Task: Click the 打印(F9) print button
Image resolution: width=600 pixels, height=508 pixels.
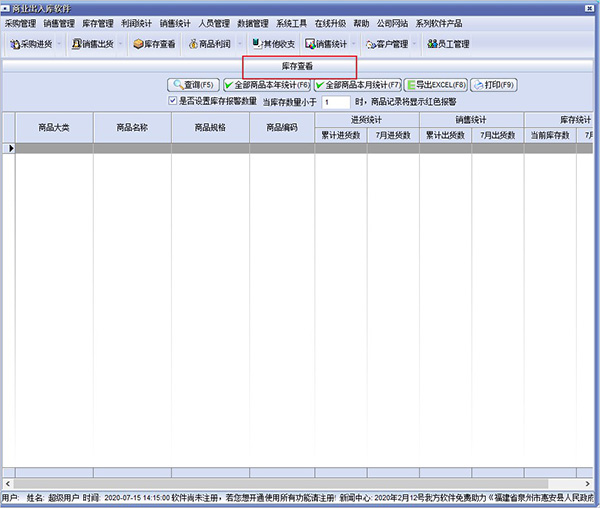Action: click(x=494, y=85)
